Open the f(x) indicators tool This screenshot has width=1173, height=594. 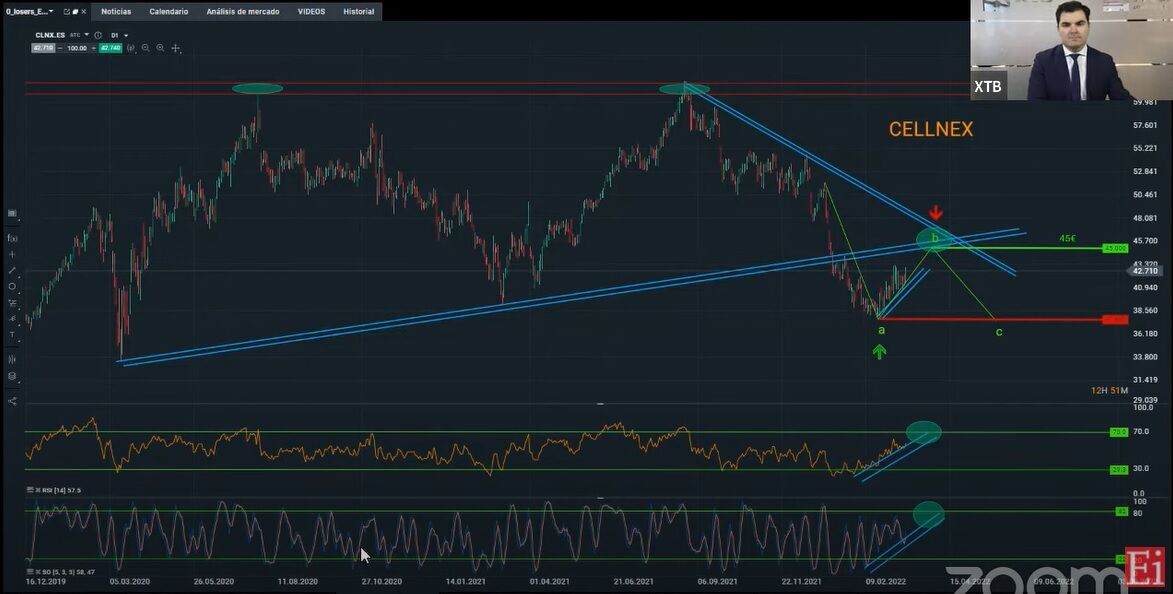tap(12, 238)
